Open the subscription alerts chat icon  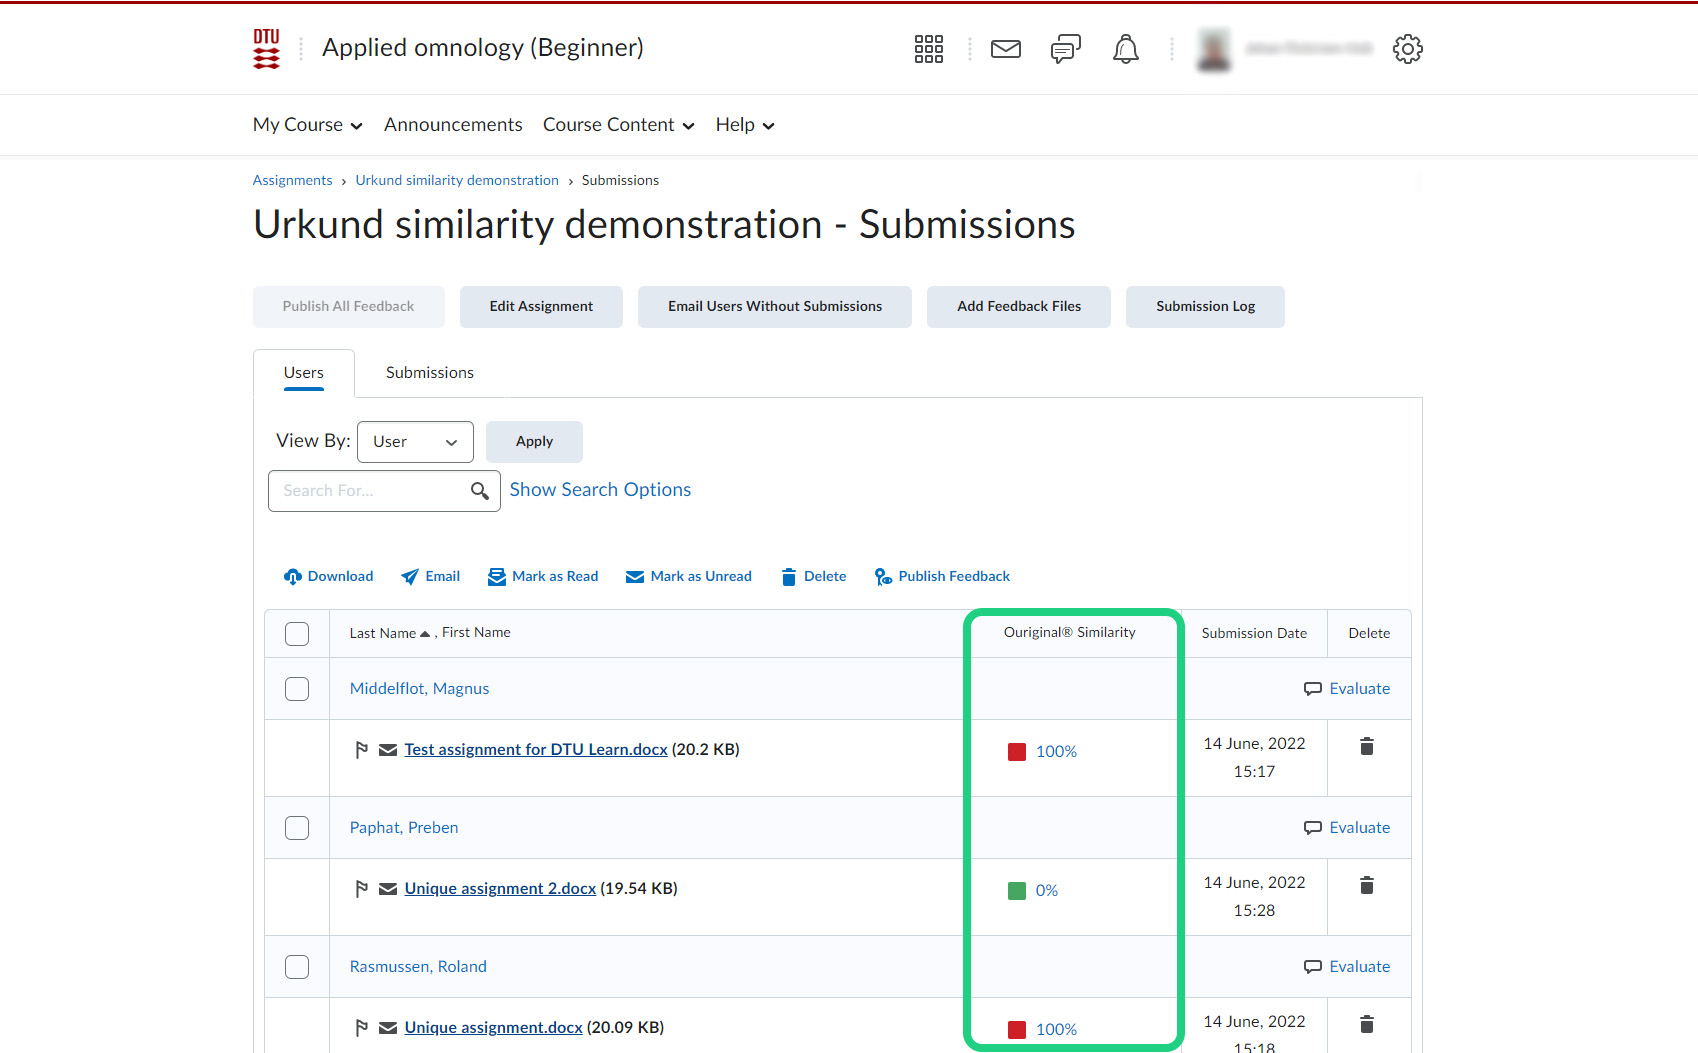coord(1065,49)
